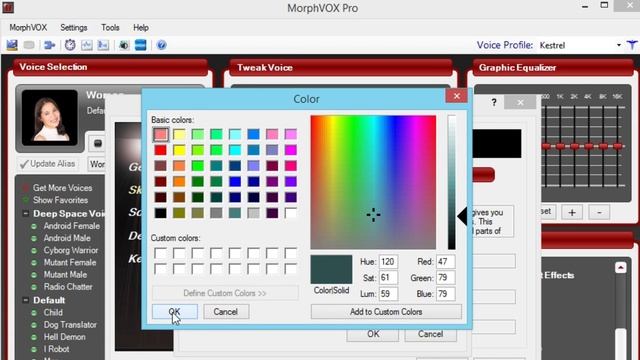640x360 pixels.
Task: Click the plus button under Graphic Equalizer
Action: (572, 212)
